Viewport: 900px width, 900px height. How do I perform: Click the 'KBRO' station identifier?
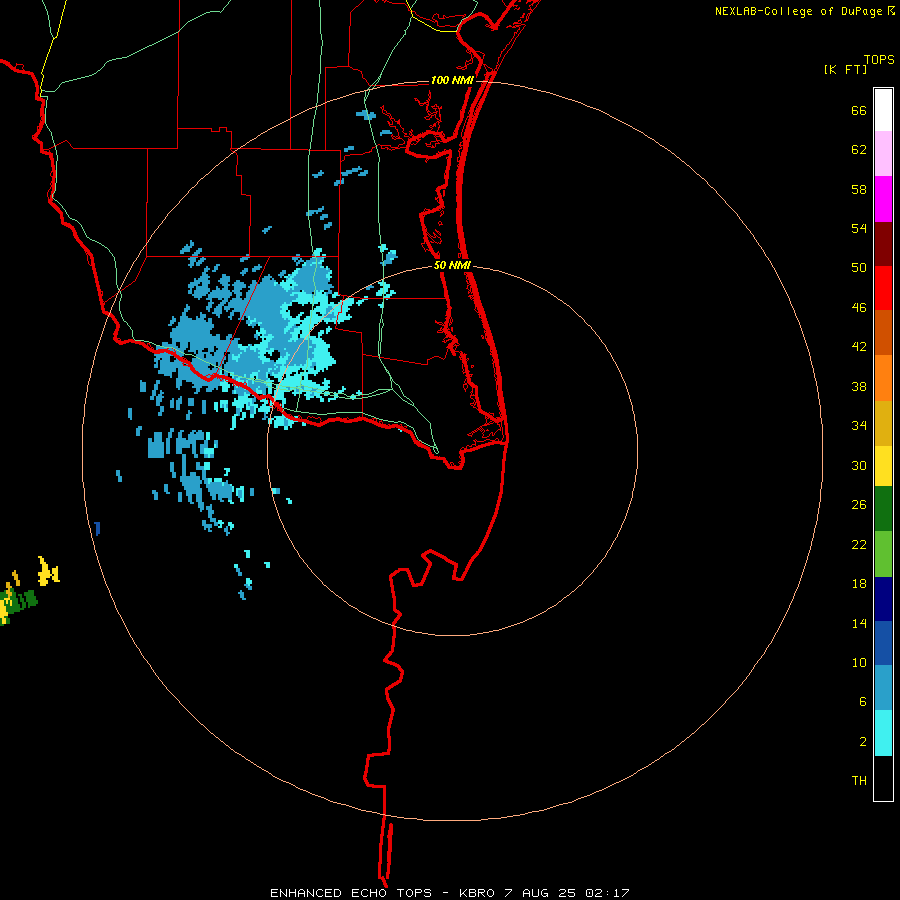(476, 893)
